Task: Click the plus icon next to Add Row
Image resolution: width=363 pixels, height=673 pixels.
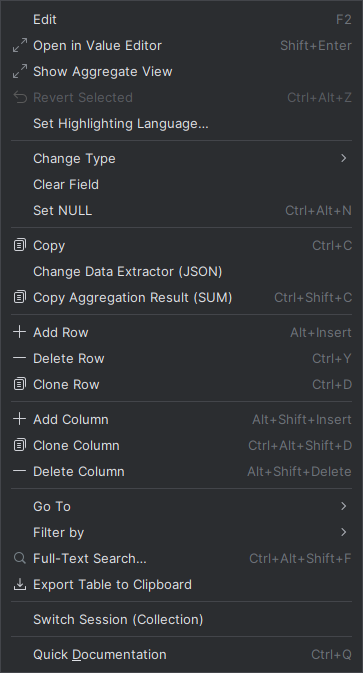Action: tap(20, 332)
